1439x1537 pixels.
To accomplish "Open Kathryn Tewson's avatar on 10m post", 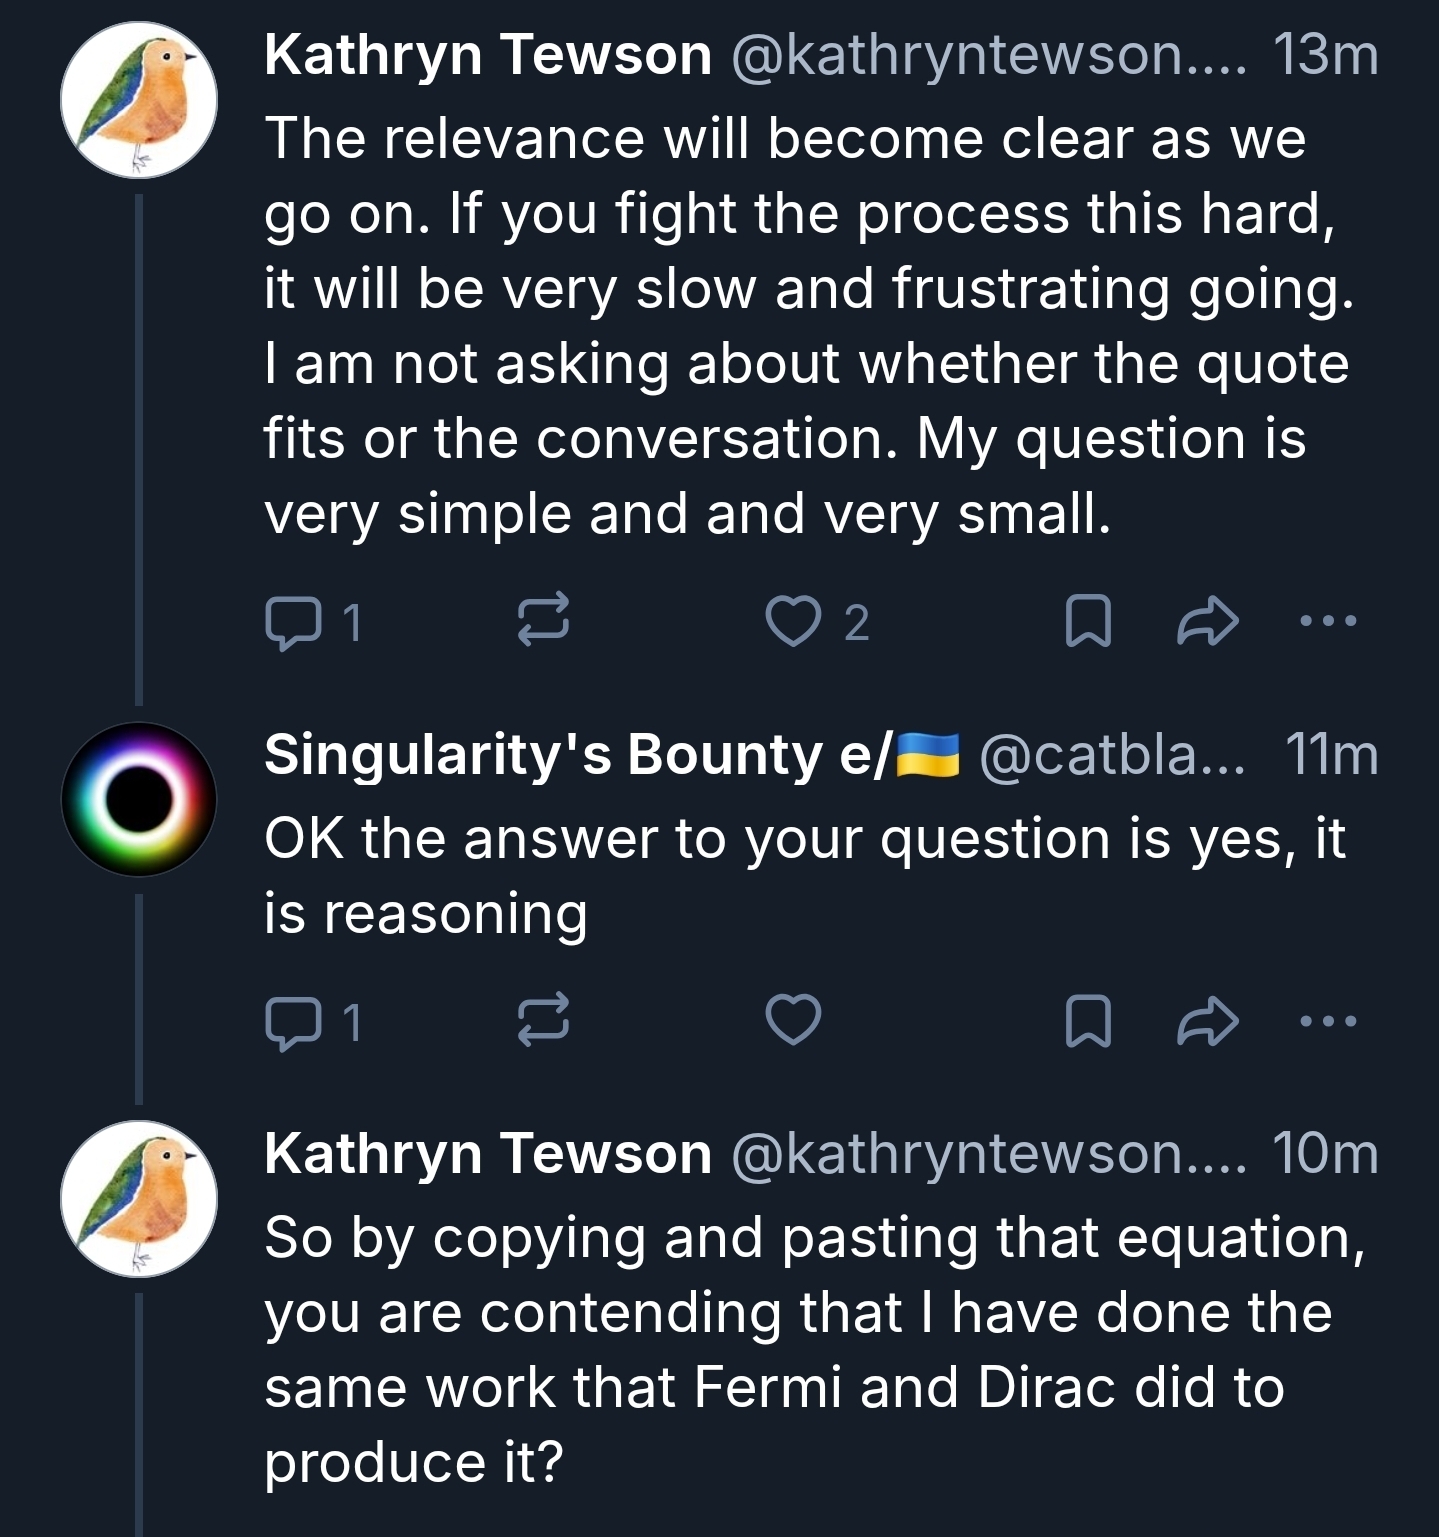I will [x=139, y=1199].
